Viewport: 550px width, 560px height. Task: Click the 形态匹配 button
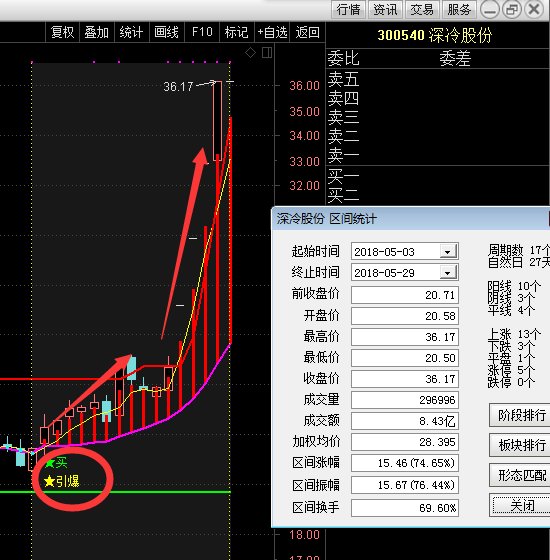(x=521, y=475)
